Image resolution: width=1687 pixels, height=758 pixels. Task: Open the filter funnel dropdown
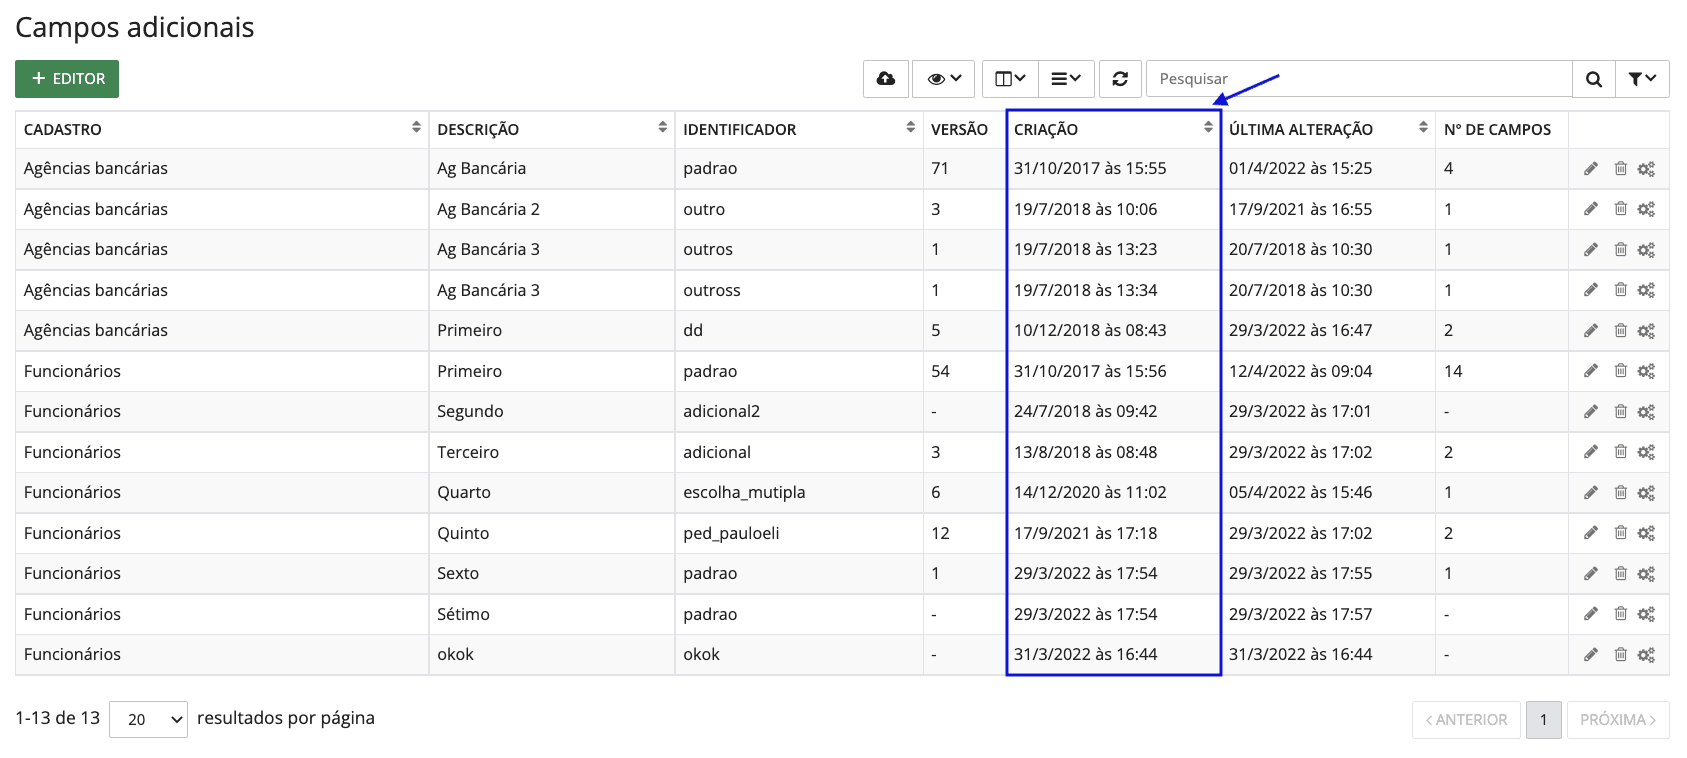point(1642,79)
